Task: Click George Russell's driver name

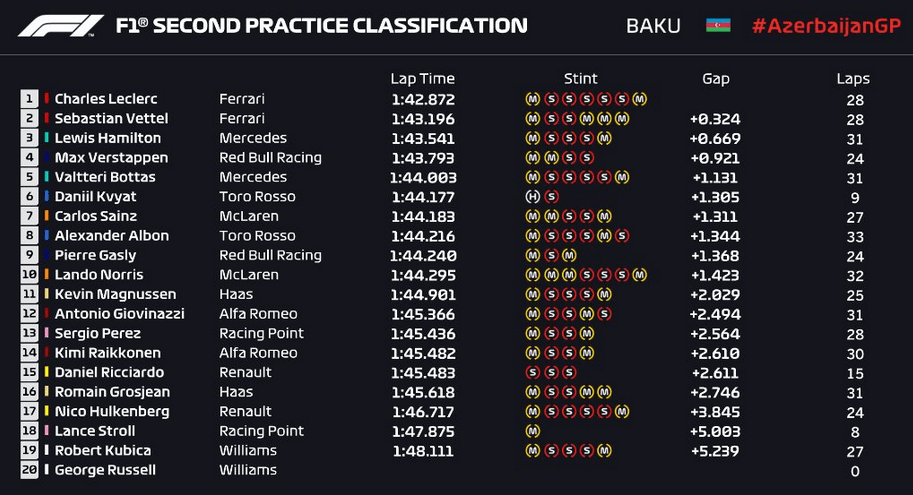Action: (105, 470)
